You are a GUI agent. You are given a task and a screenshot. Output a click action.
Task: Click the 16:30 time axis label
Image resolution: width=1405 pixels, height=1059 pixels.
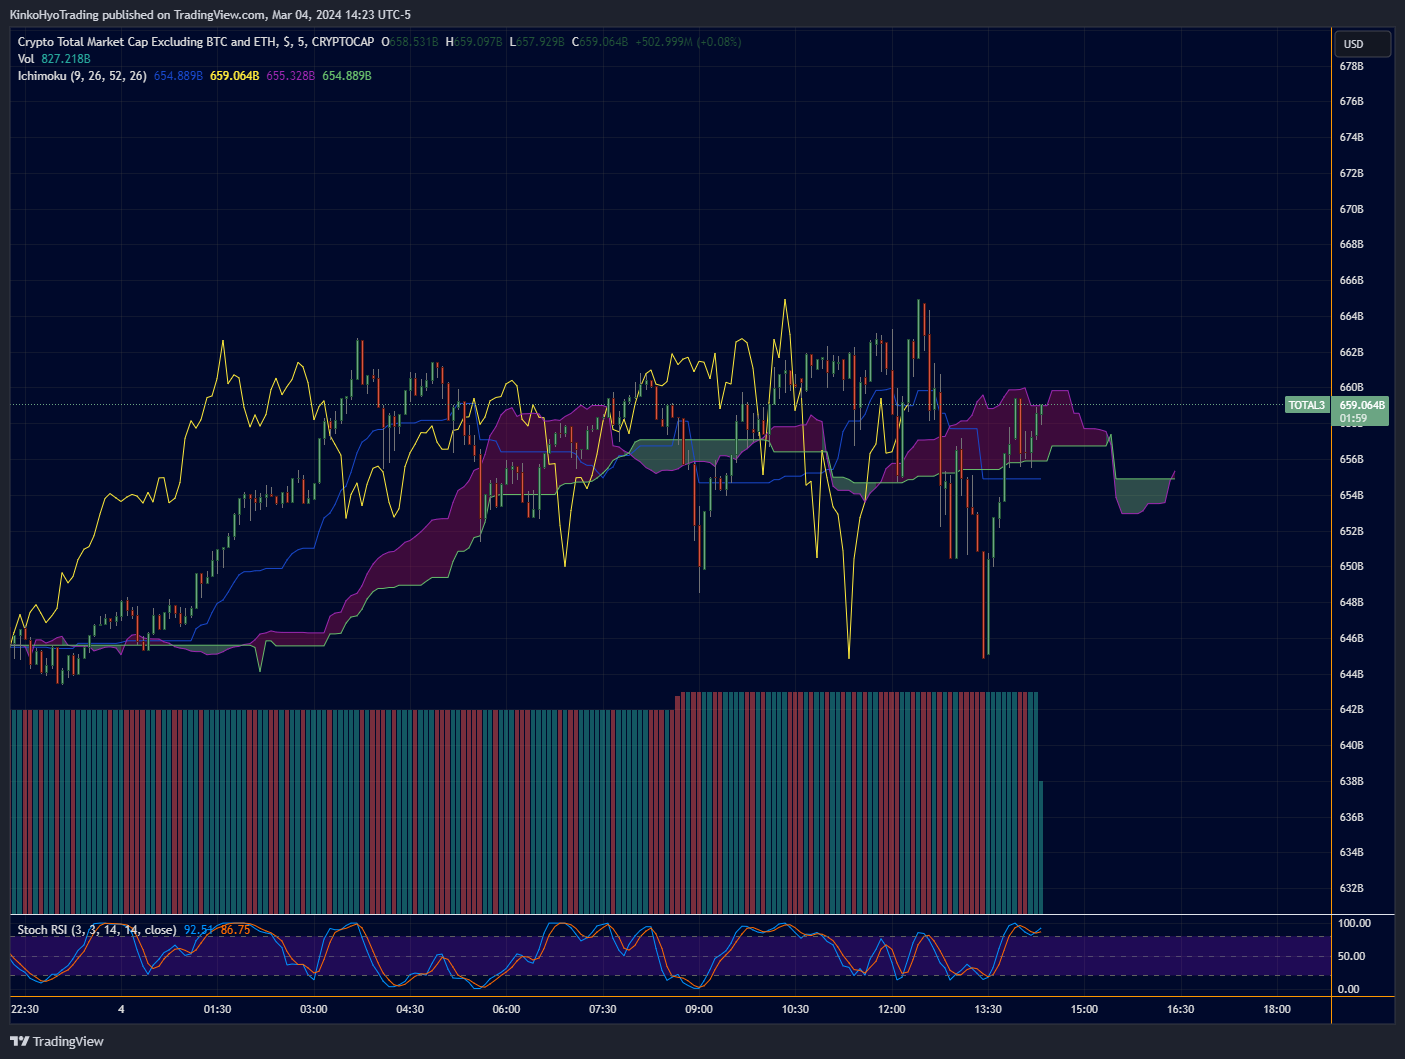pyautogui.click(x=1181, y=1009)
